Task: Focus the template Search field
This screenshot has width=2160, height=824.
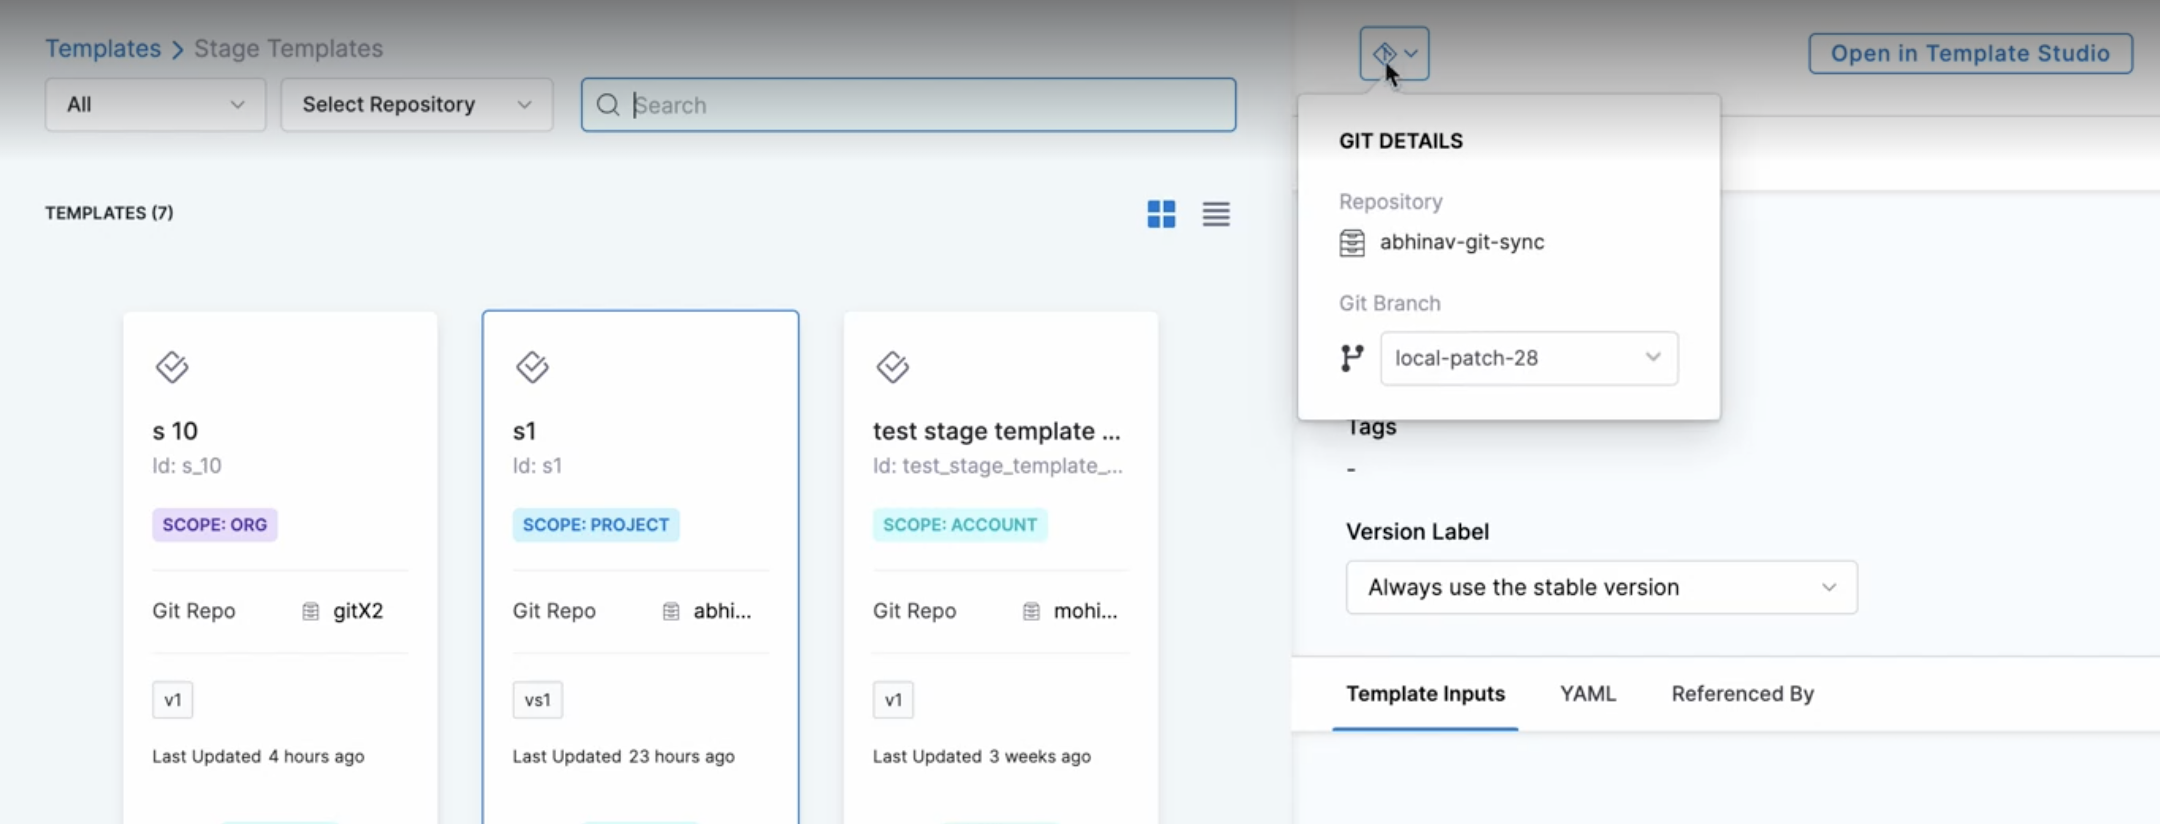Action: pos(920,105)
